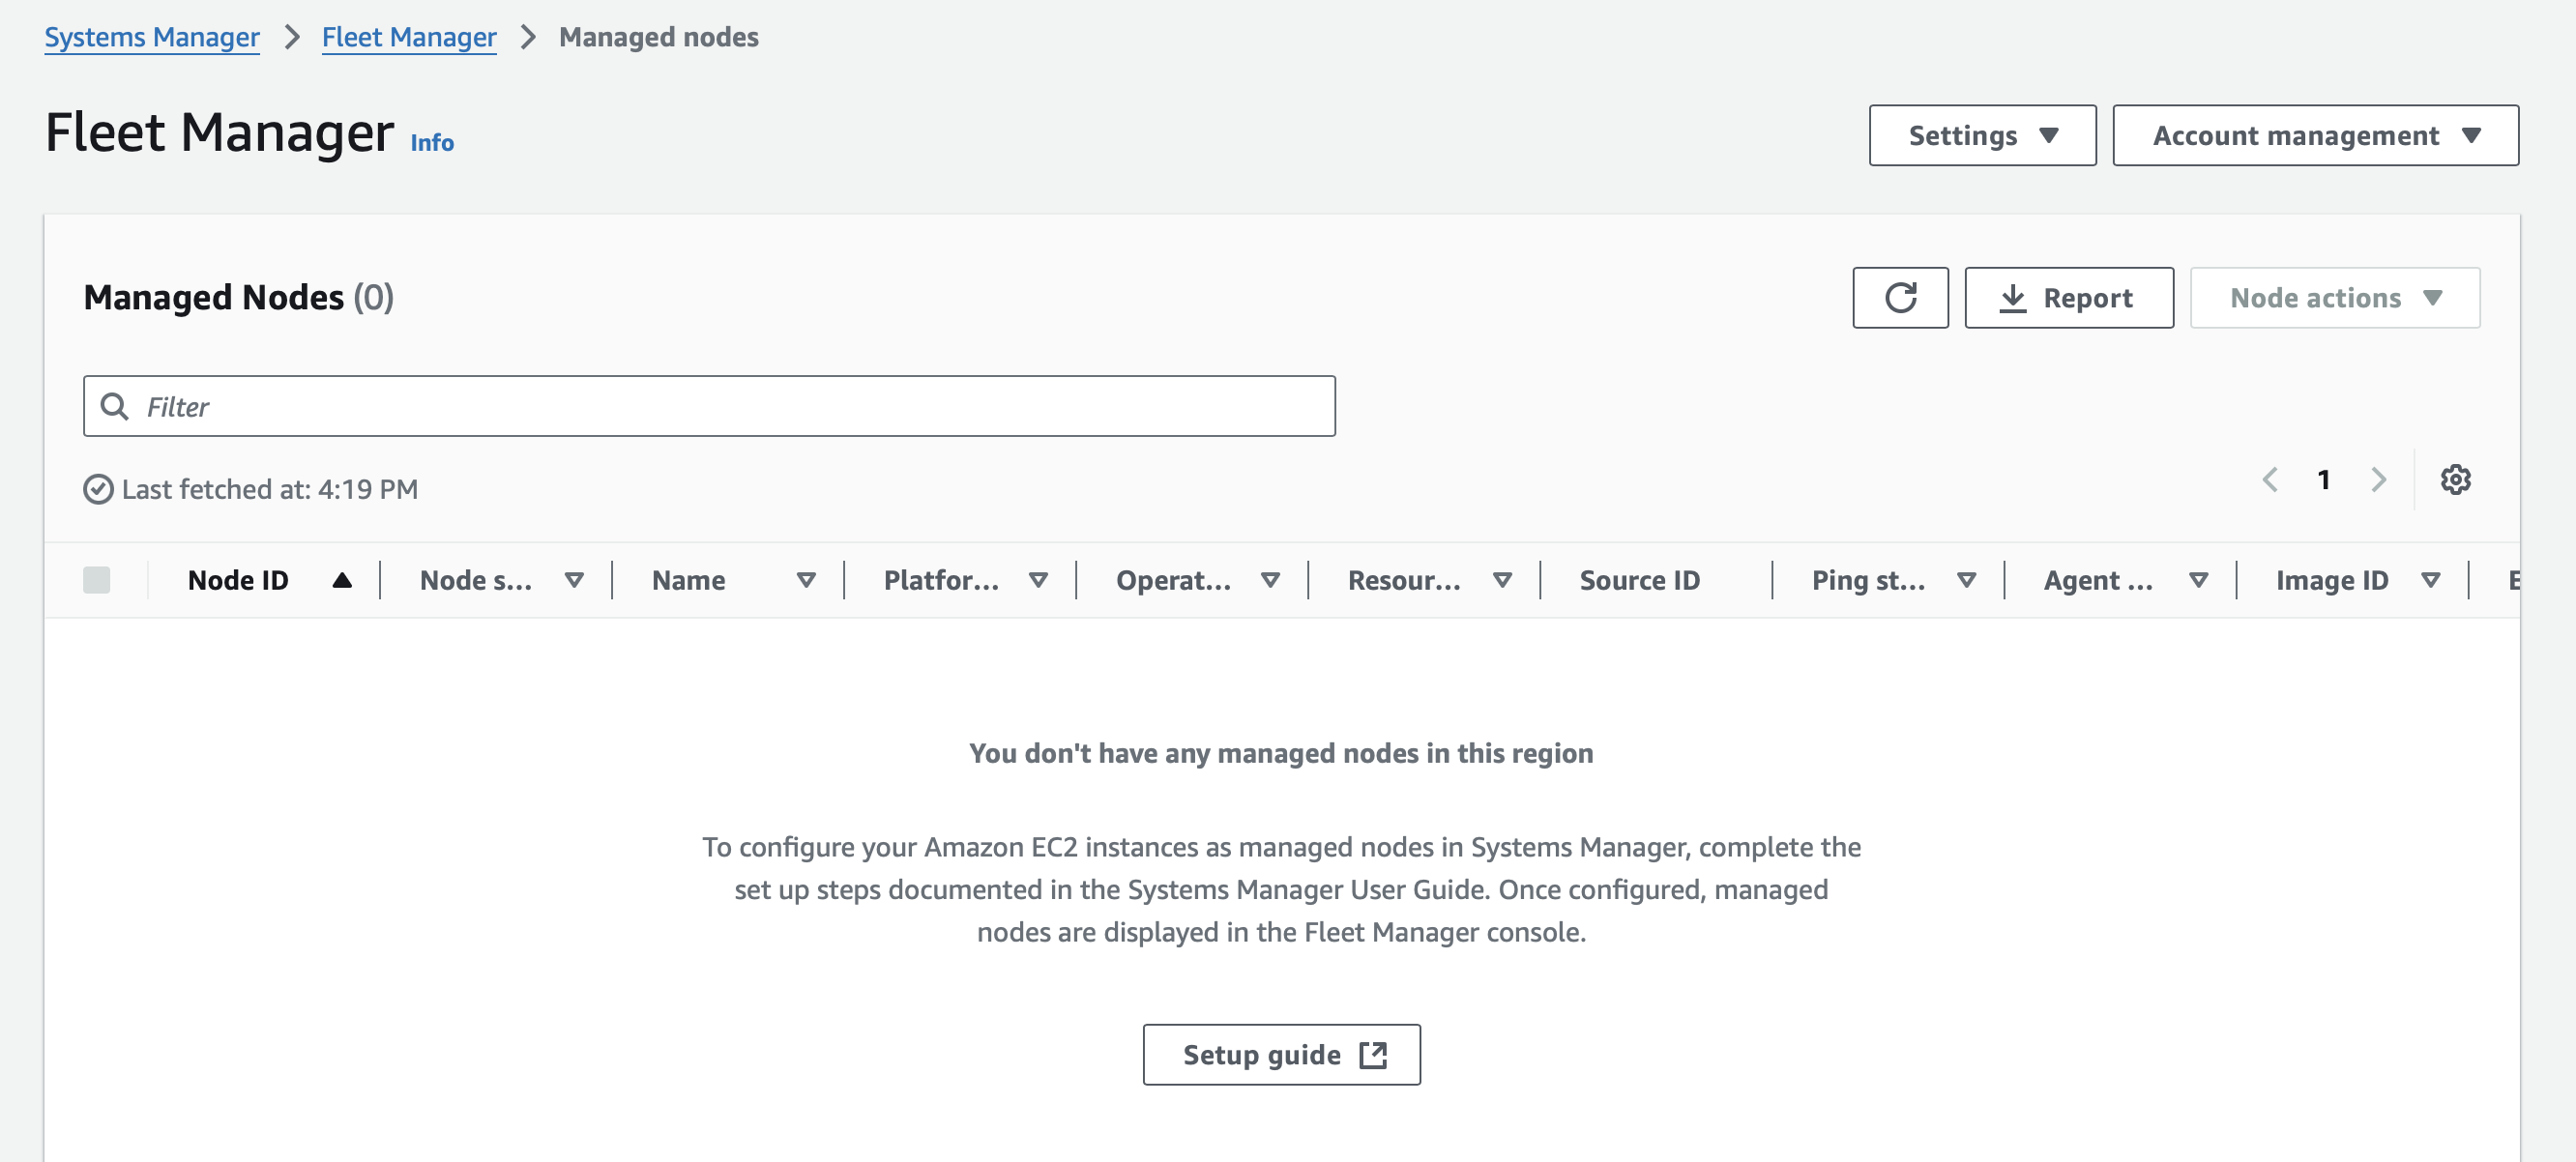Click the search magnifier icon in Filter
2576x1162 pixels.
115,406
